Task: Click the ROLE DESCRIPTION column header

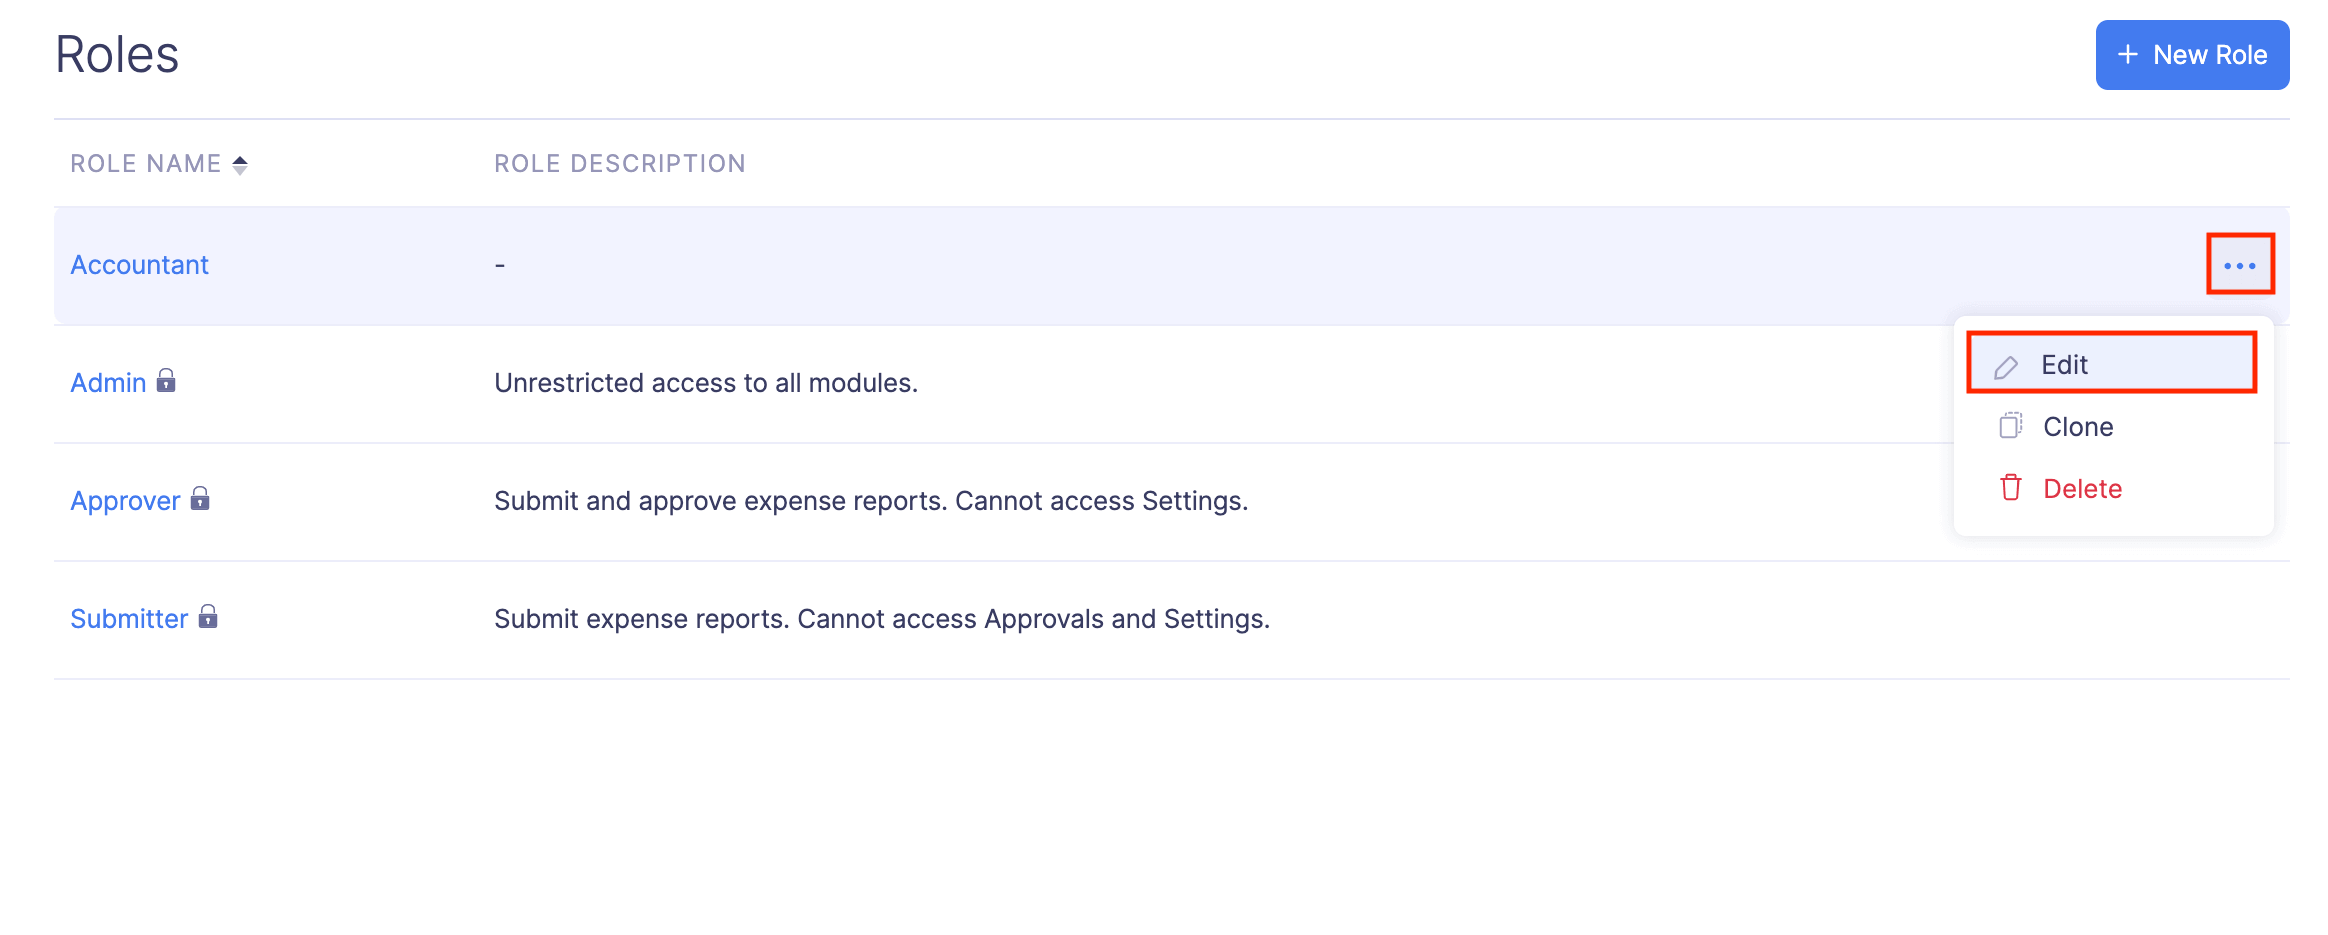Action: point(619,164)
